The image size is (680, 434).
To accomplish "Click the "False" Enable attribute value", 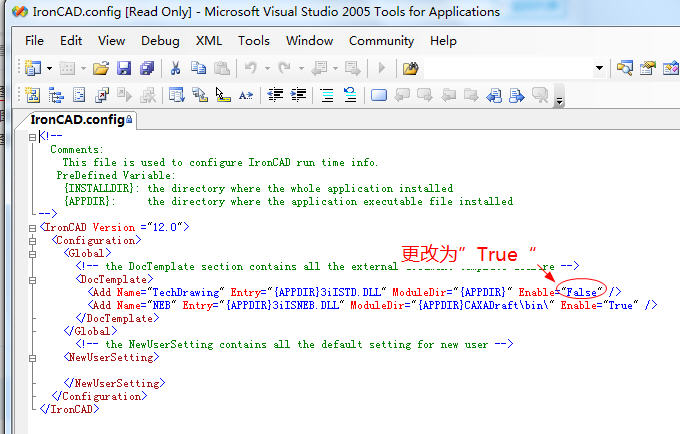I will click(582, 292).
